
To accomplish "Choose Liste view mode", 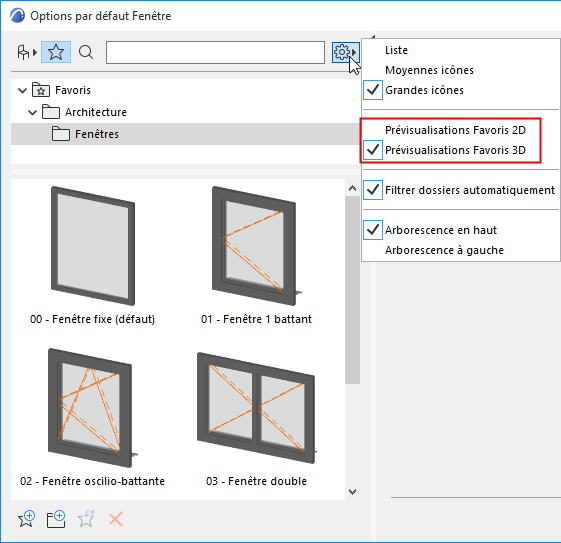I will [x=396, y=50].
